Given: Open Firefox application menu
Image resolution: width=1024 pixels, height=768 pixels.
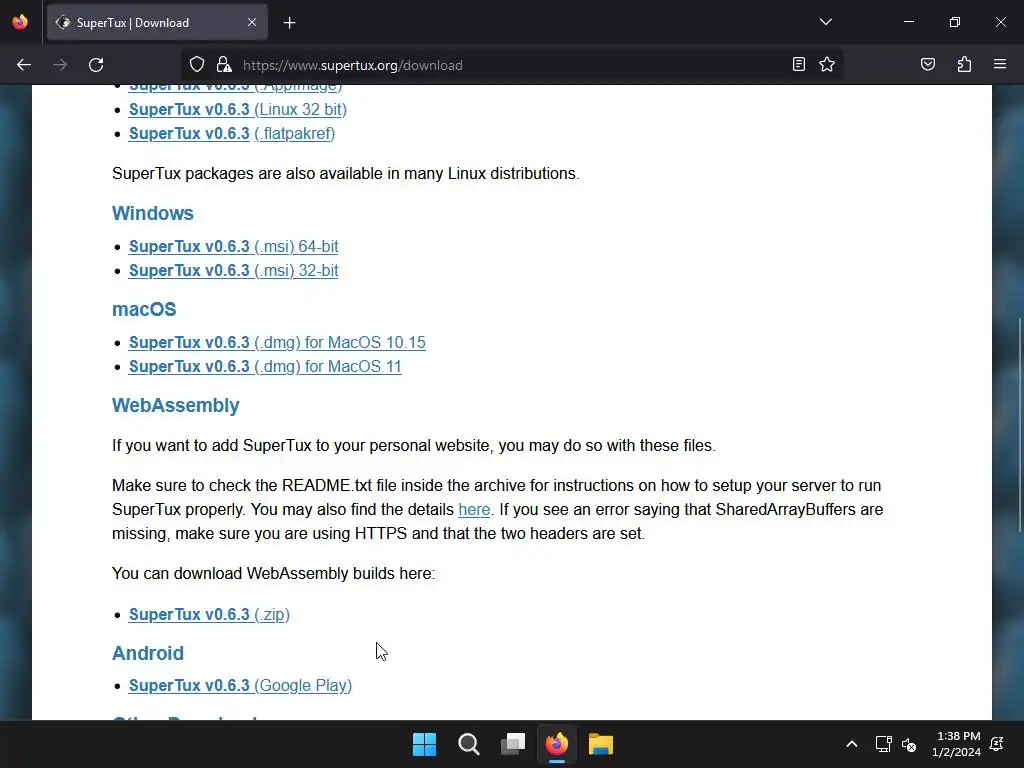Looking at the screenshot, I should (1000, 64).
